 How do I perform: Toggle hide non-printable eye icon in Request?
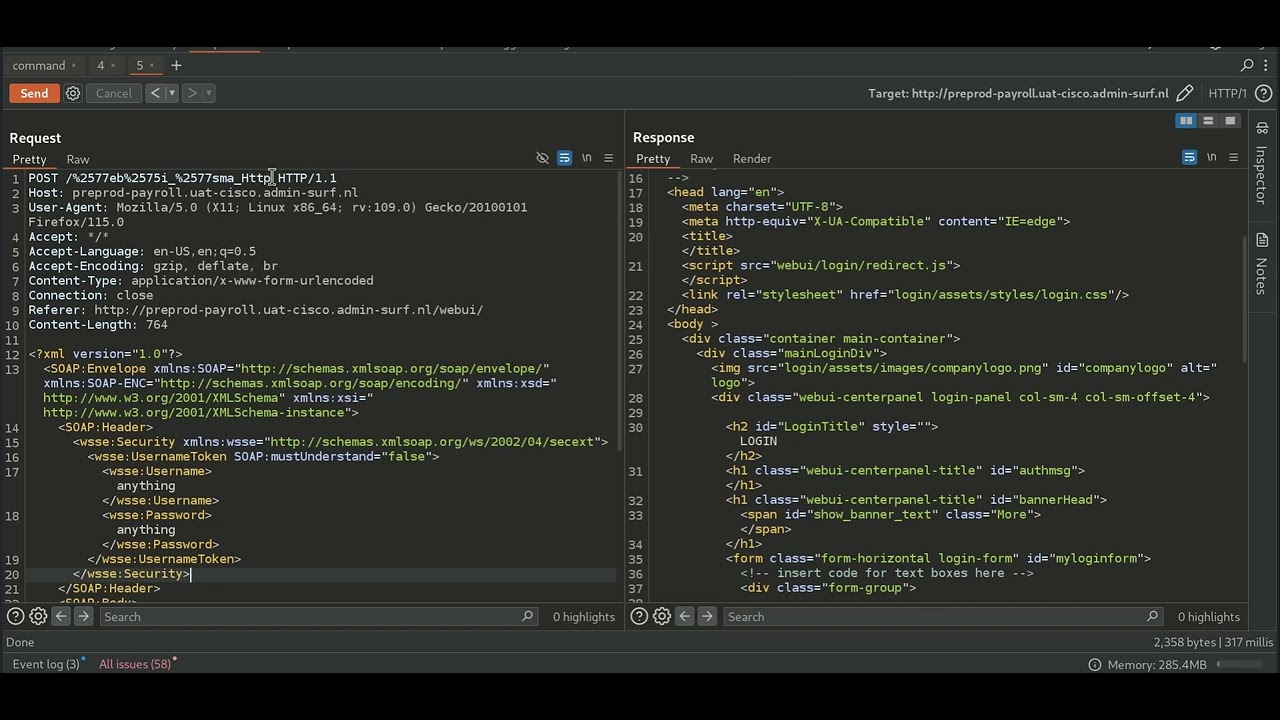coord(542,158)
